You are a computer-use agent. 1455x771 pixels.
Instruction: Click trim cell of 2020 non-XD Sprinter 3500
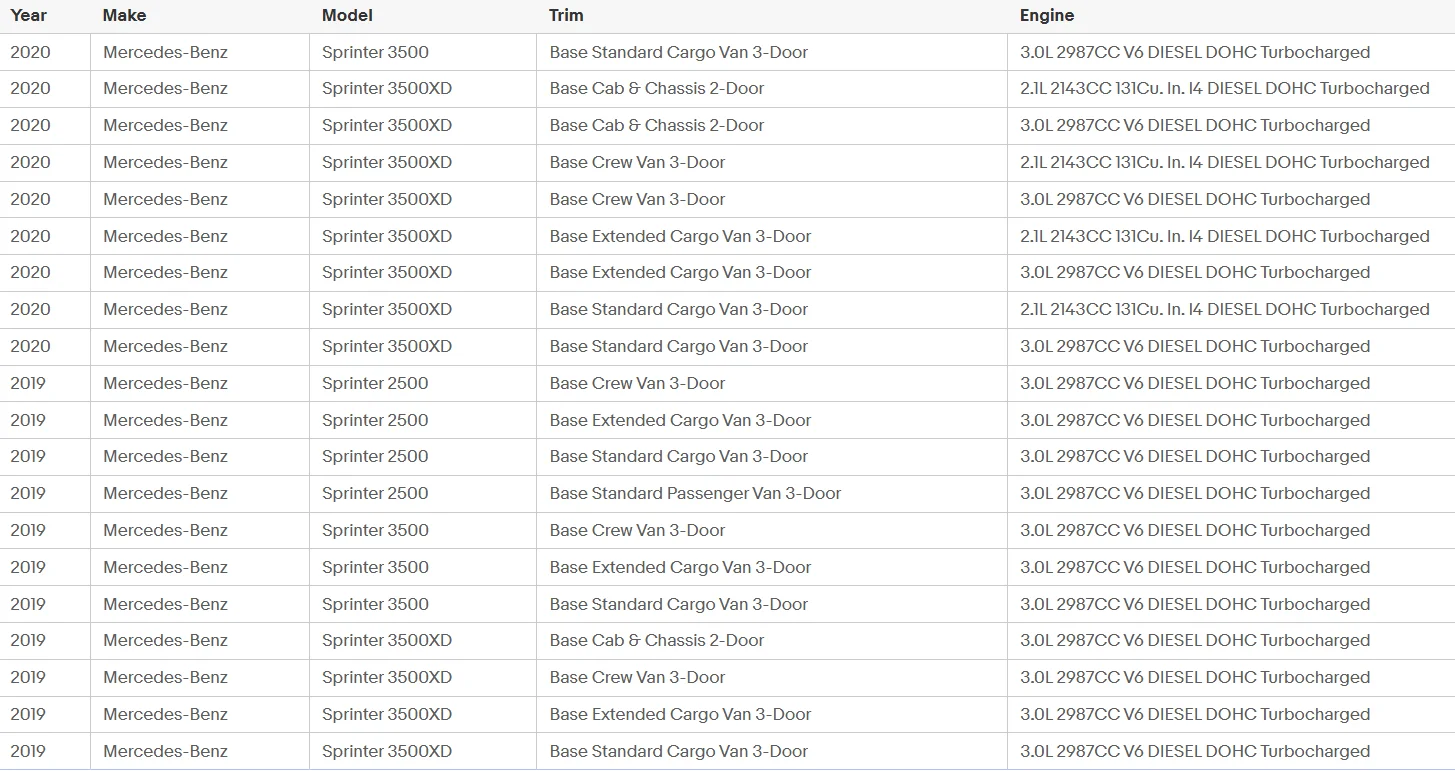pos(678,52)
